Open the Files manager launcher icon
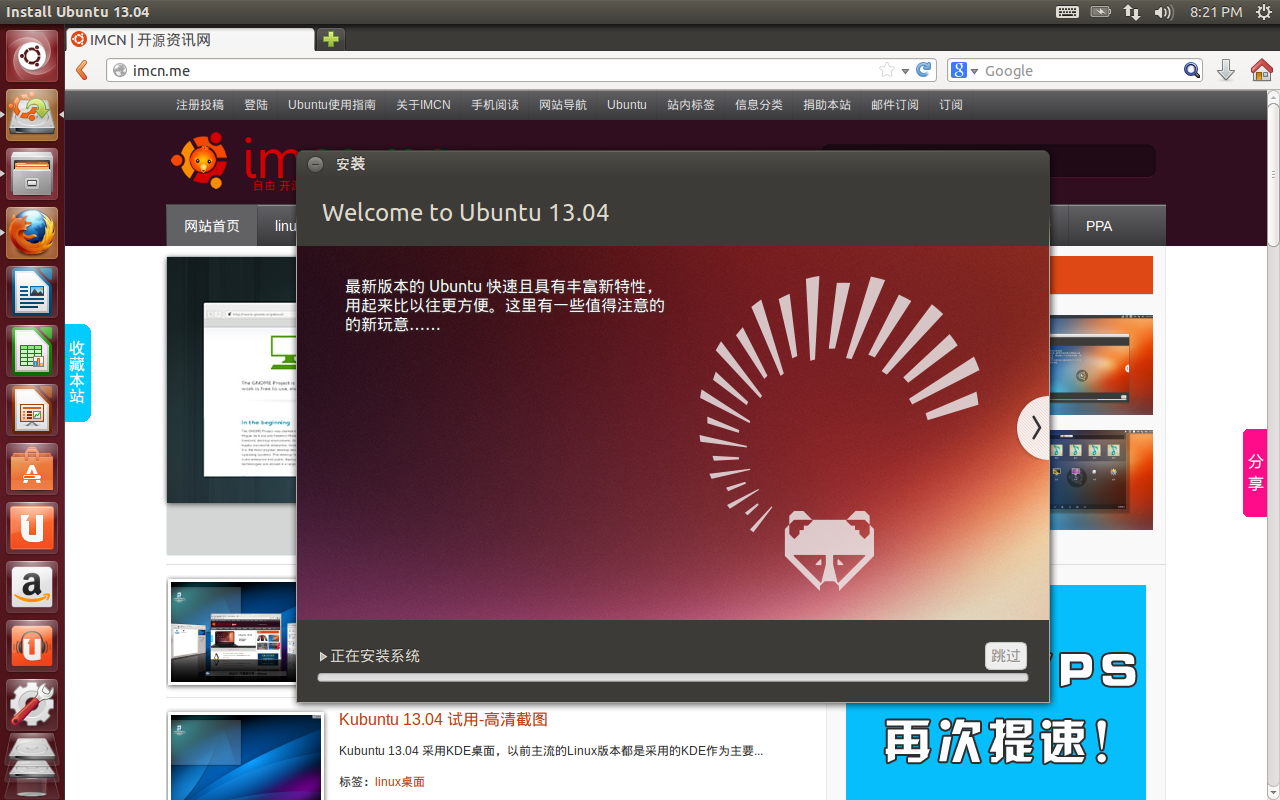The width and height of the screenshot is (1280, 800). (x=32, y=174)
